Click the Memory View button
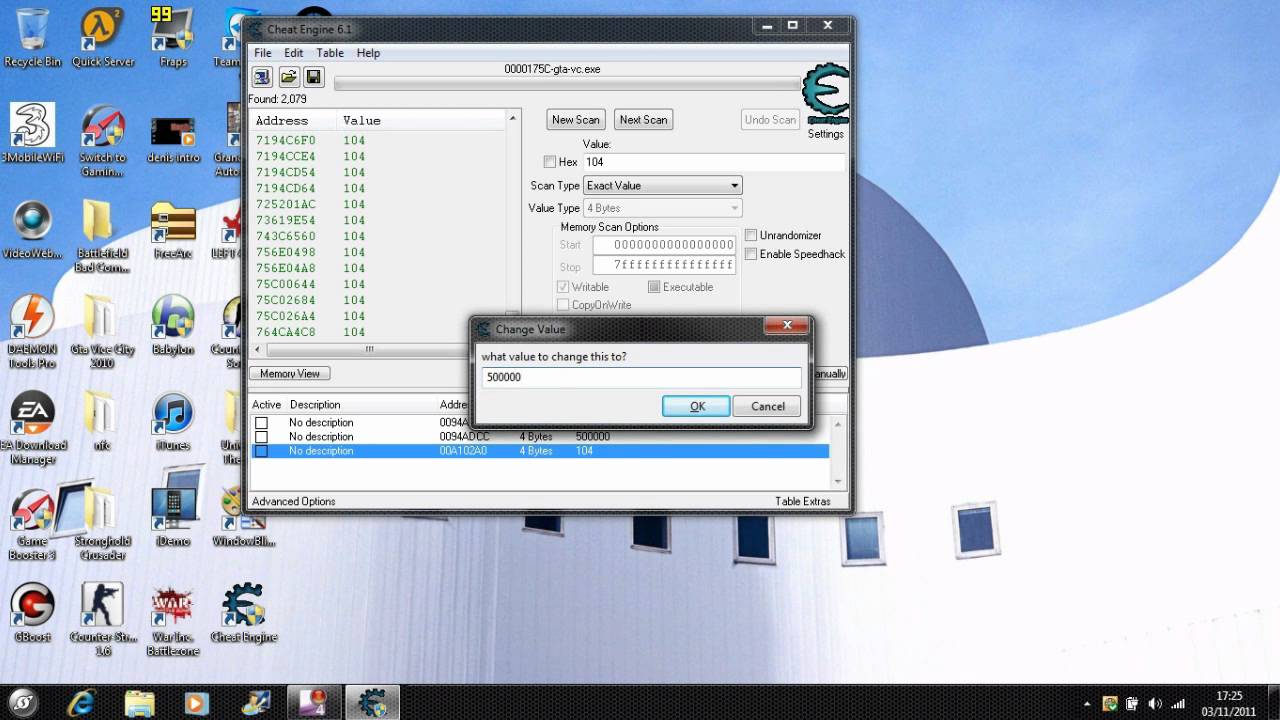1280x720 pixels. point(290,374)
